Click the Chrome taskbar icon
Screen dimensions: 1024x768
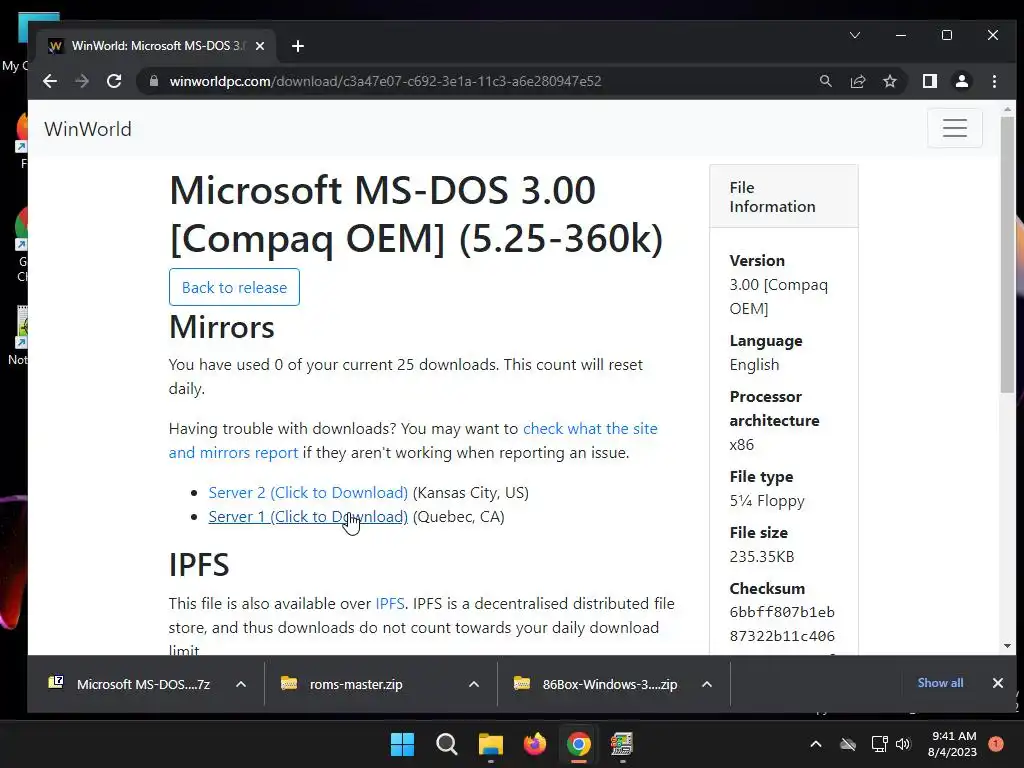click(x=579, y=744)
